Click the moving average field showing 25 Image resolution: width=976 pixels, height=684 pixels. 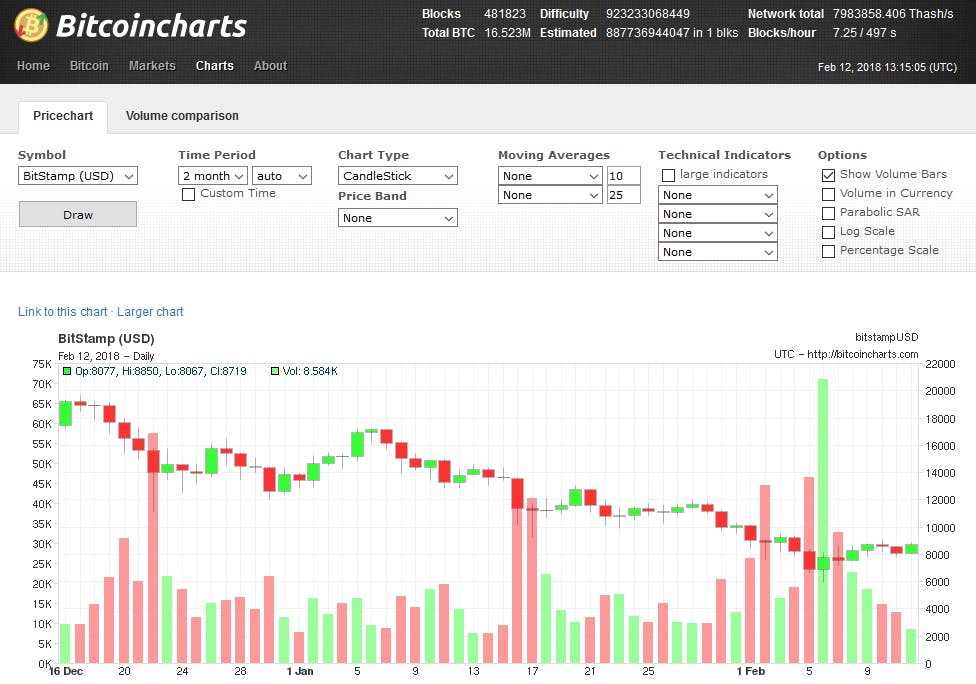point(624,195)
